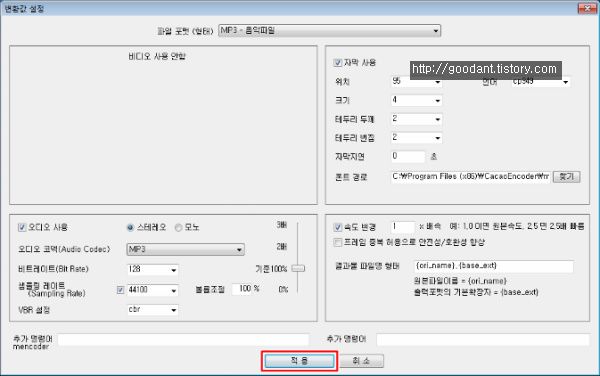Viewport: 600px width, 376px height.
Task: Click the speed multiplier input showing 1
Action: click(403, 227)
